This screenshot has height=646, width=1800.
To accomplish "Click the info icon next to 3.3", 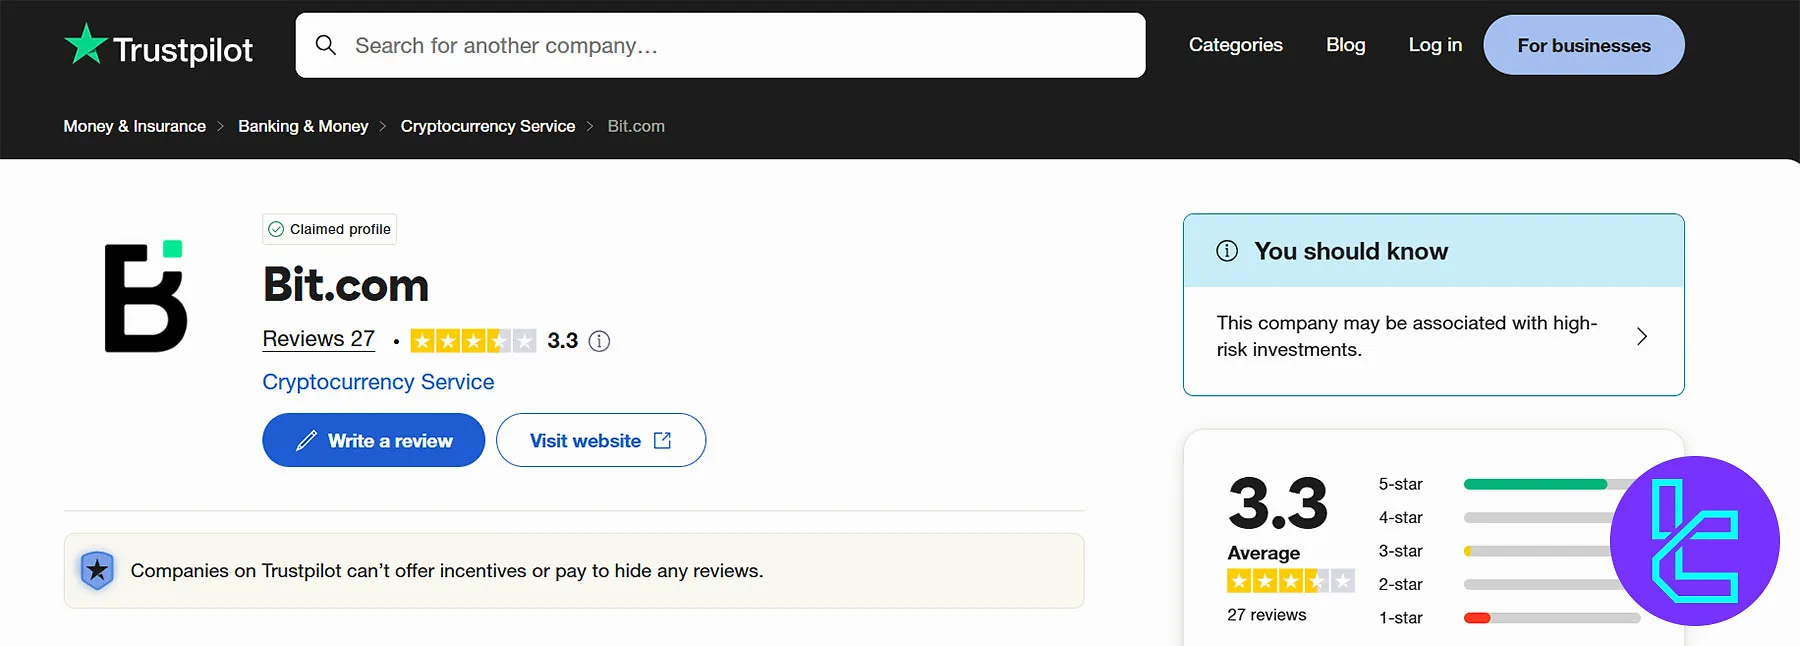I will point(599,341).
